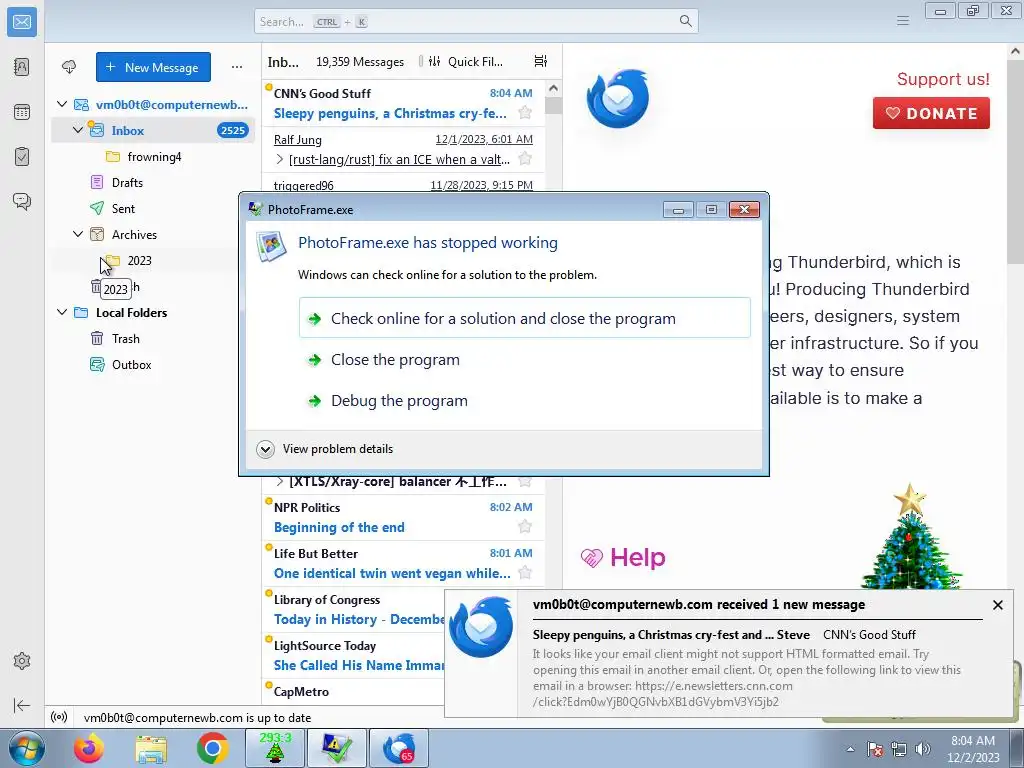Open Action Center flag tray icon
The image size is (1024, 768).
click(875, 749)
